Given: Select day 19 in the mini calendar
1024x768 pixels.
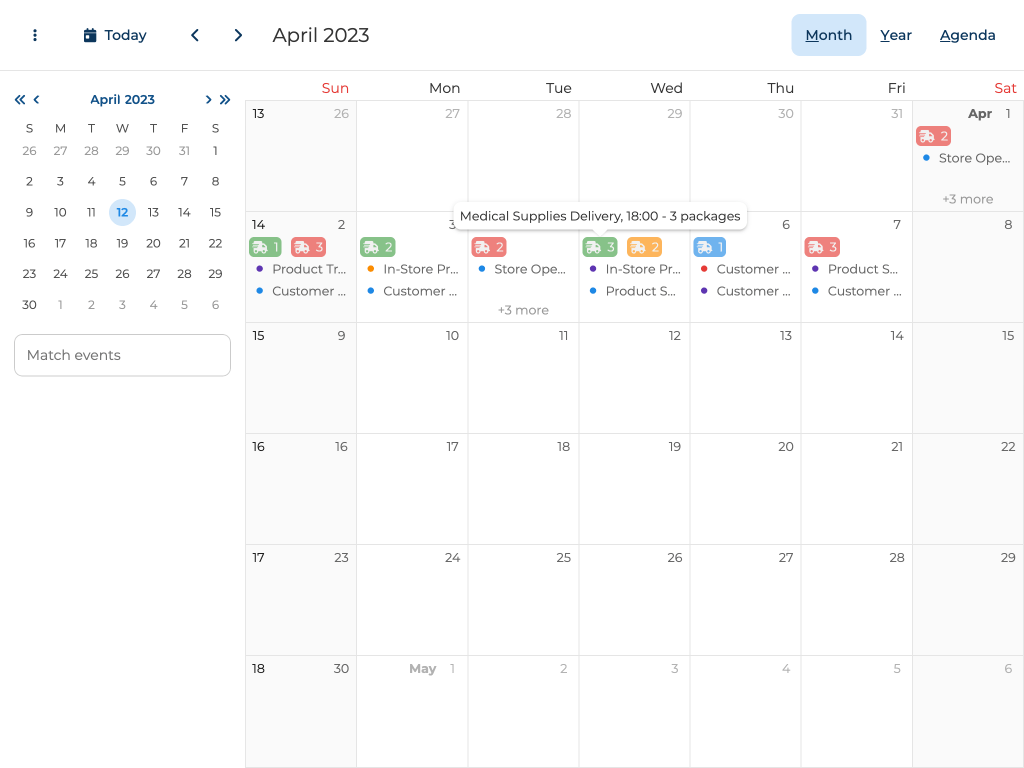Looking at the screenshot, I should pyautogui.click(x=122, y=243).
